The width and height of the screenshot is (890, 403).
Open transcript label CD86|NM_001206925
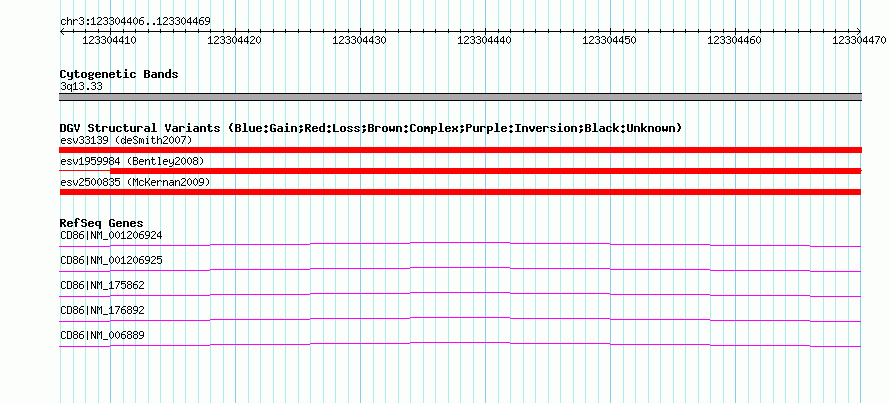111,261
